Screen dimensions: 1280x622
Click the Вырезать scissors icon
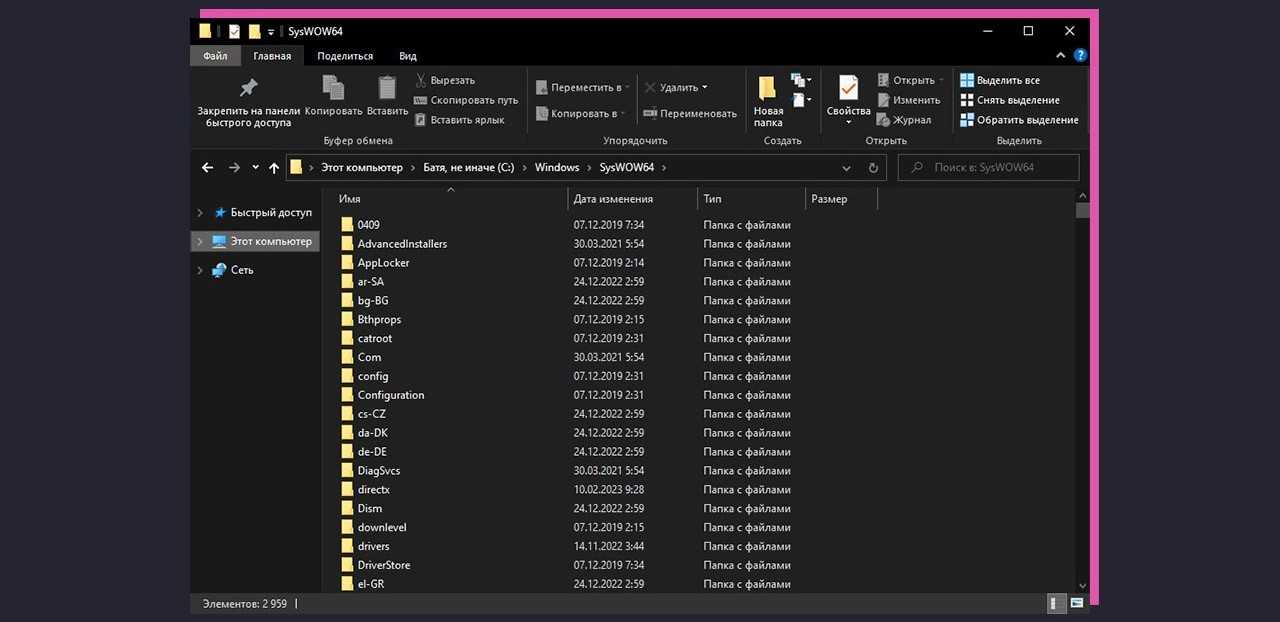tap(421, 80)
